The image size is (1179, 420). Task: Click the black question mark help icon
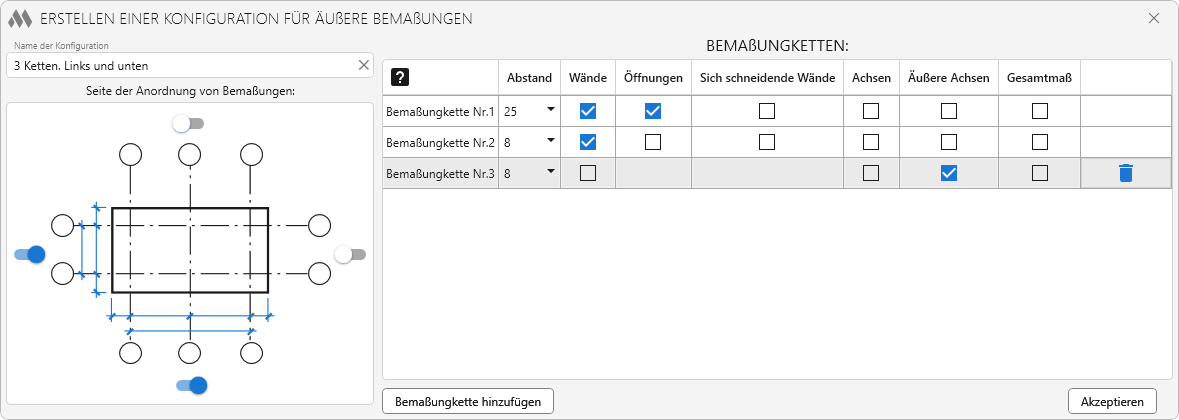pyautogui.click(x=400, y=77)
